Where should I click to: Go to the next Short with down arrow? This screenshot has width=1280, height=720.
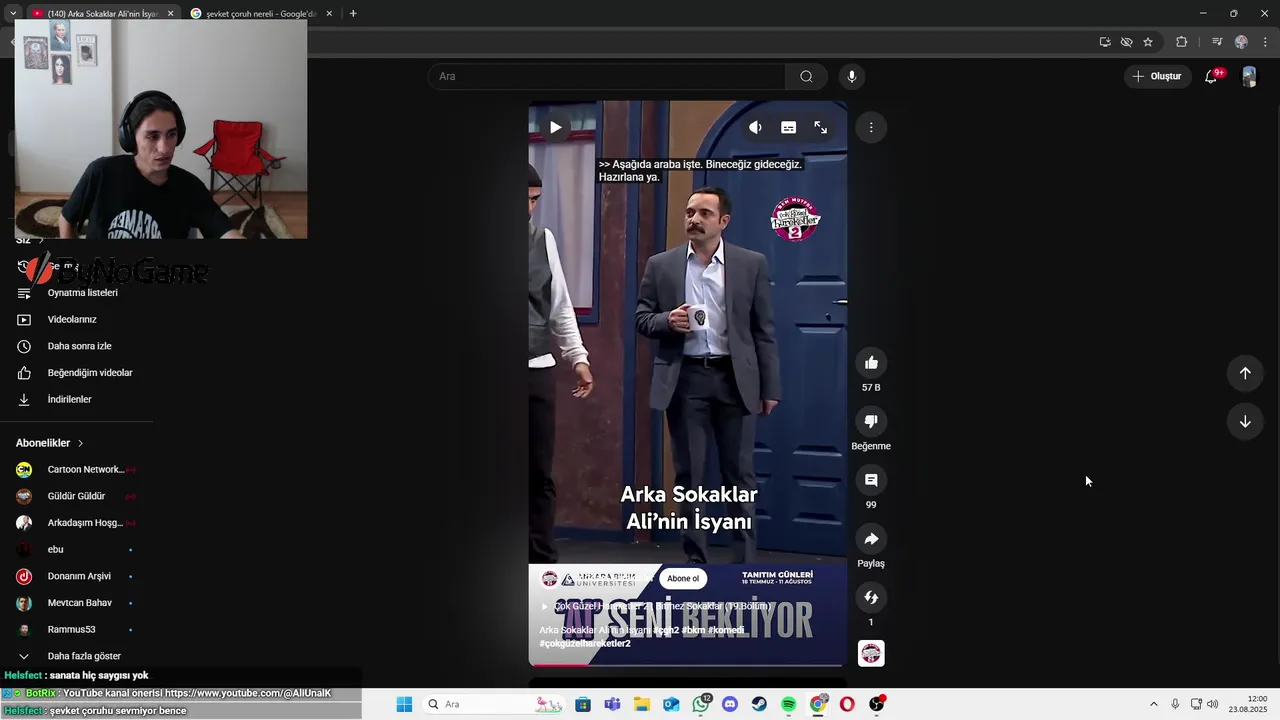click(1245, 422)
